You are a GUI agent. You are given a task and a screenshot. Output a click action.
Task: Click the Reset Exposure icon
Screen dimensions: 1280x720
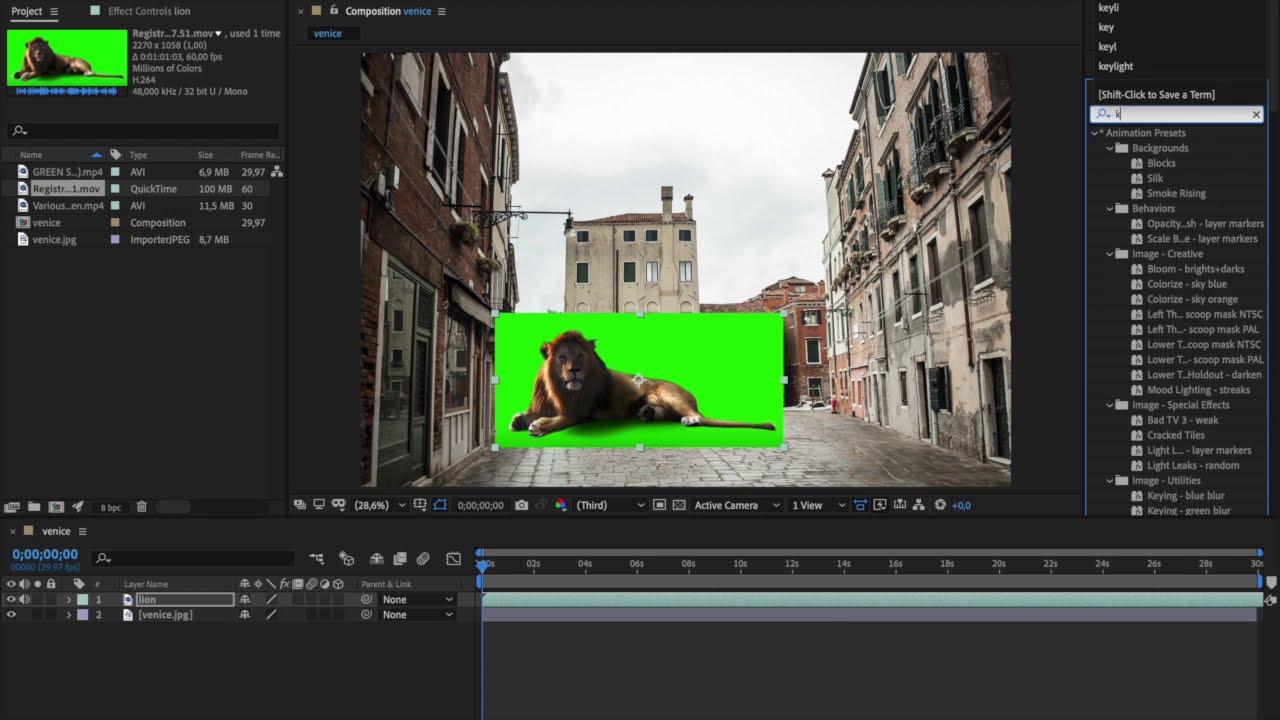pyautogui.click(x=940, y=505)
